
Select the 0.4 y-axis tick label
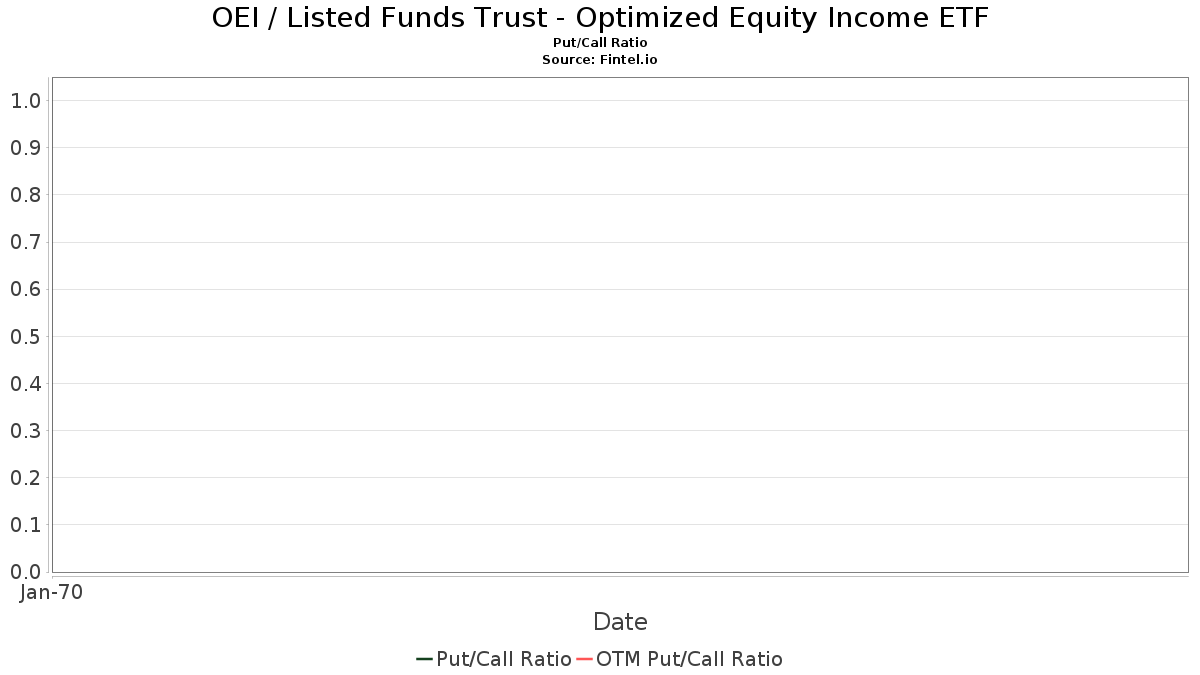coord(25,384)
